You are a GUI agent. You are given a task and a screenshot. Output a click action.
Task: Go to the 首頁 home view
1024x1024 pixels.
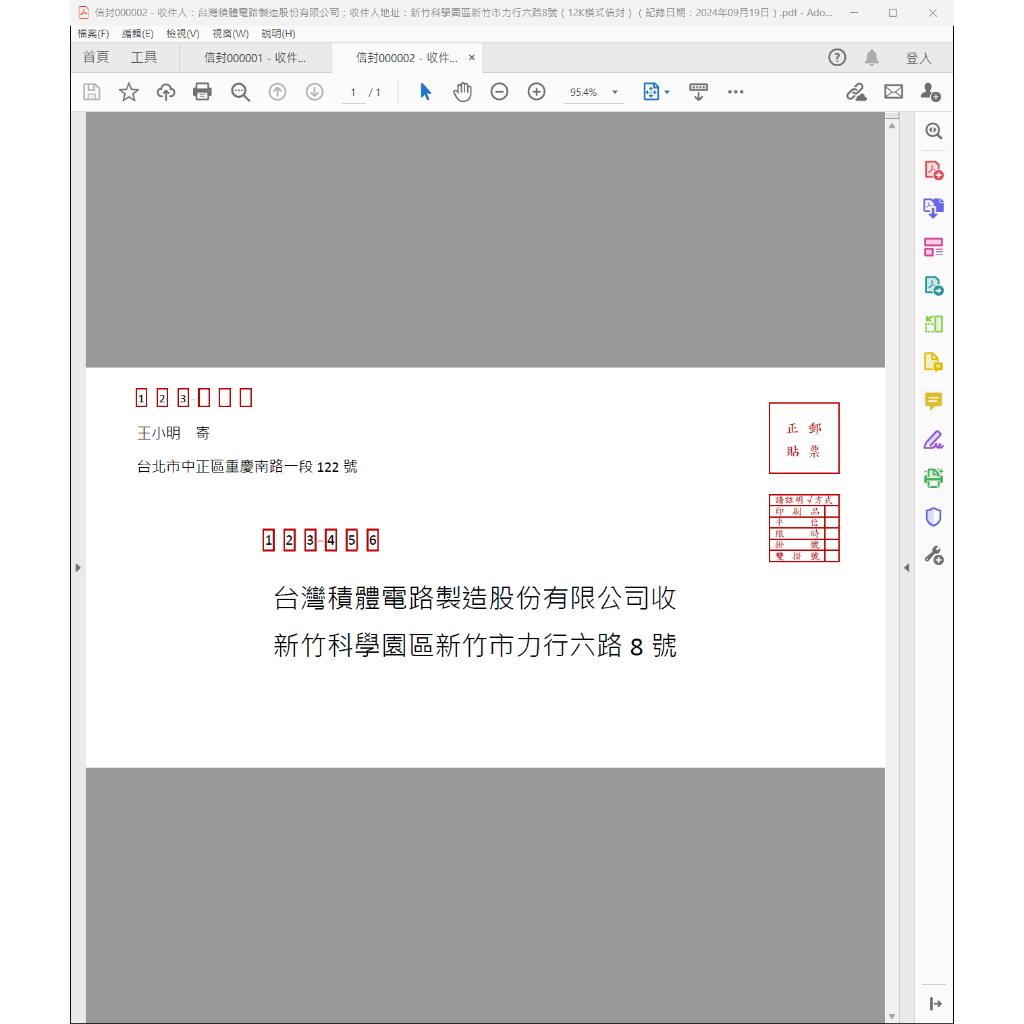96,58
